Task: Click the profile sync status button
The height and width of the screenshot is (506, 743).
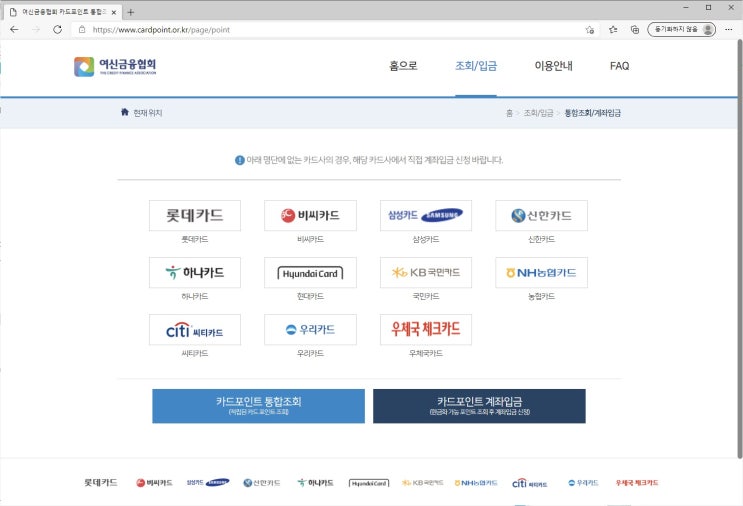Action: [681, 29]
